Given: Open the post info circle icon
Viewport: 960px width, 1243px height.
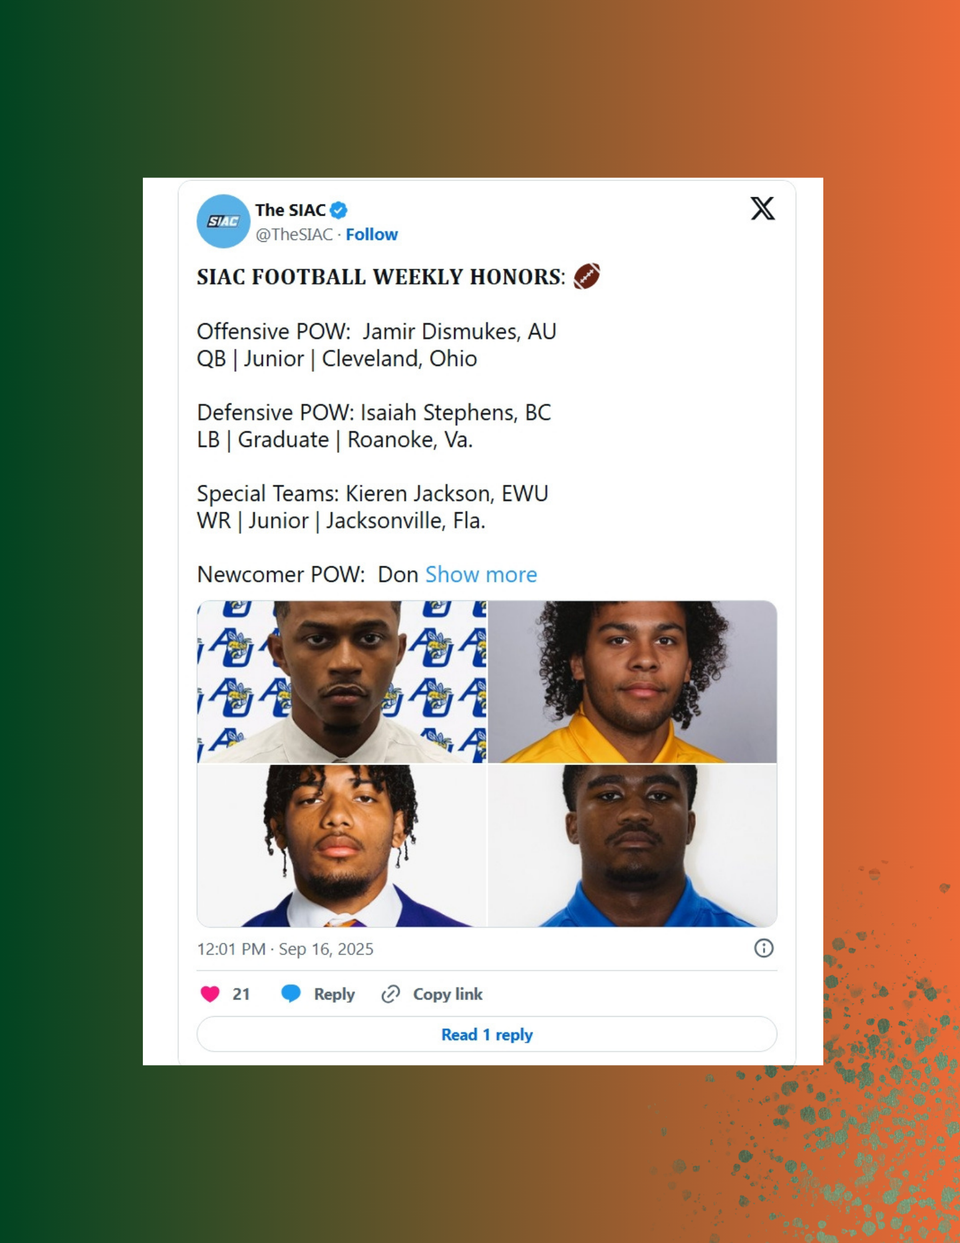Looking at the screenshot, I should point(764,948).
